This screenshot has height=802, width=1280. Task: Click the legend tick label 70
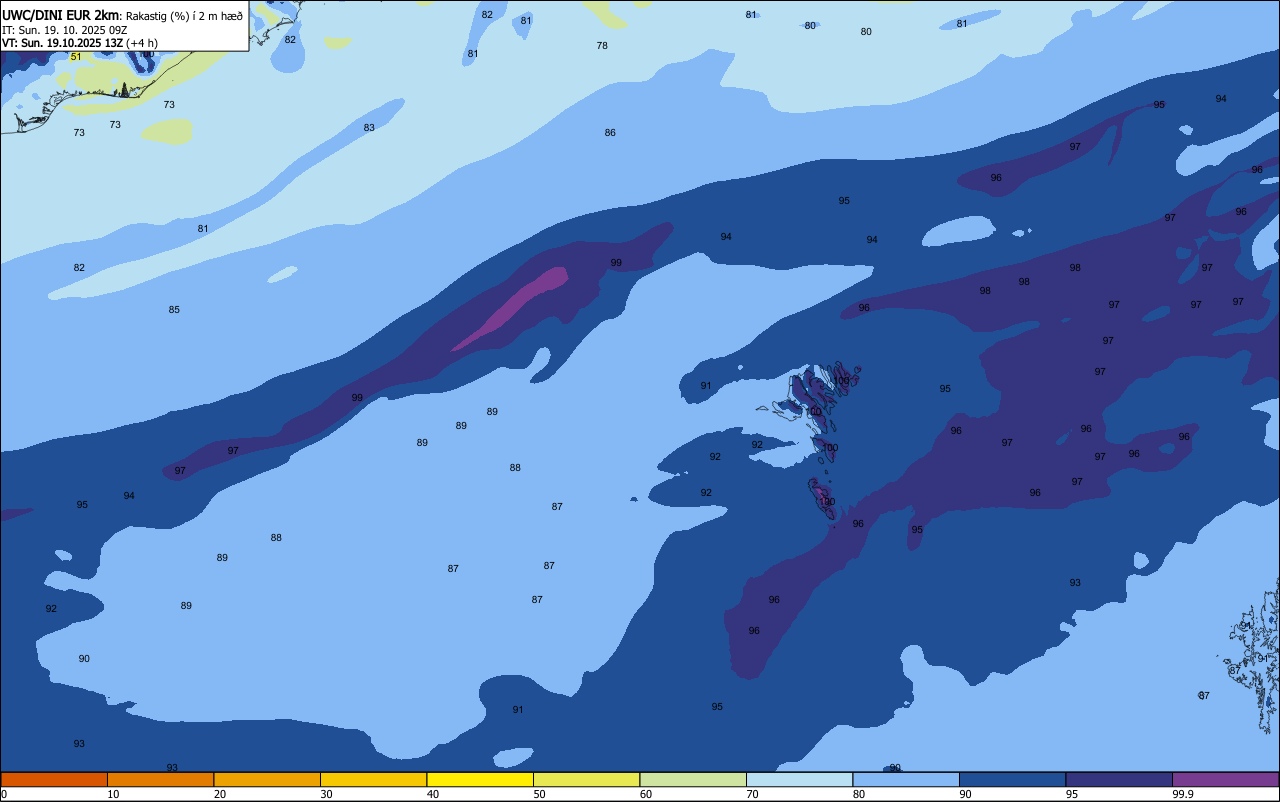click(x=752, y=794)
